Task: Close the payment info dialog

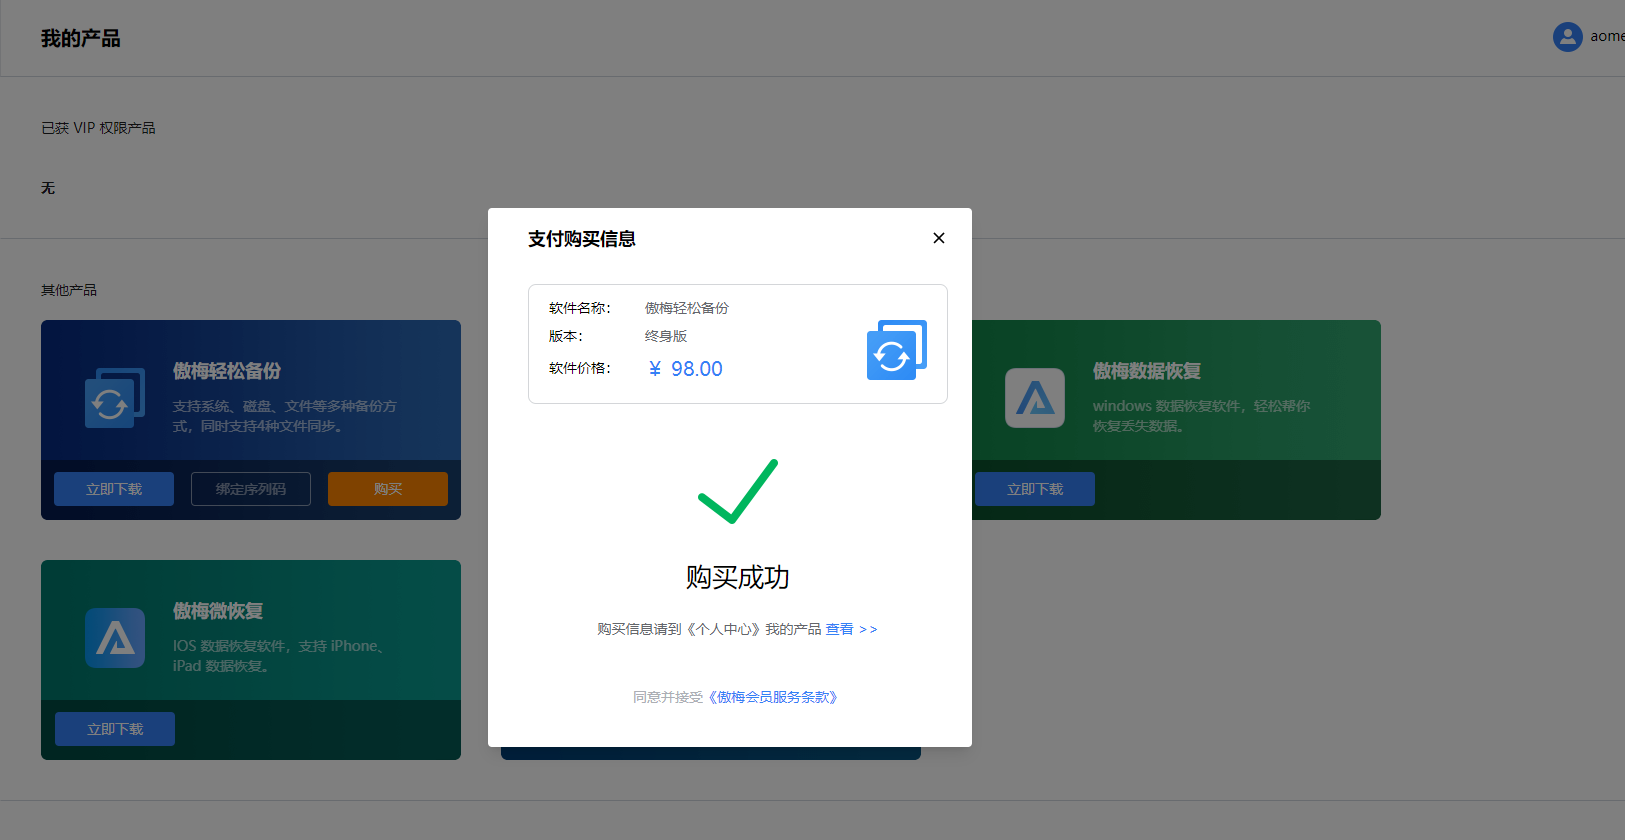Action: click(938, 238)
